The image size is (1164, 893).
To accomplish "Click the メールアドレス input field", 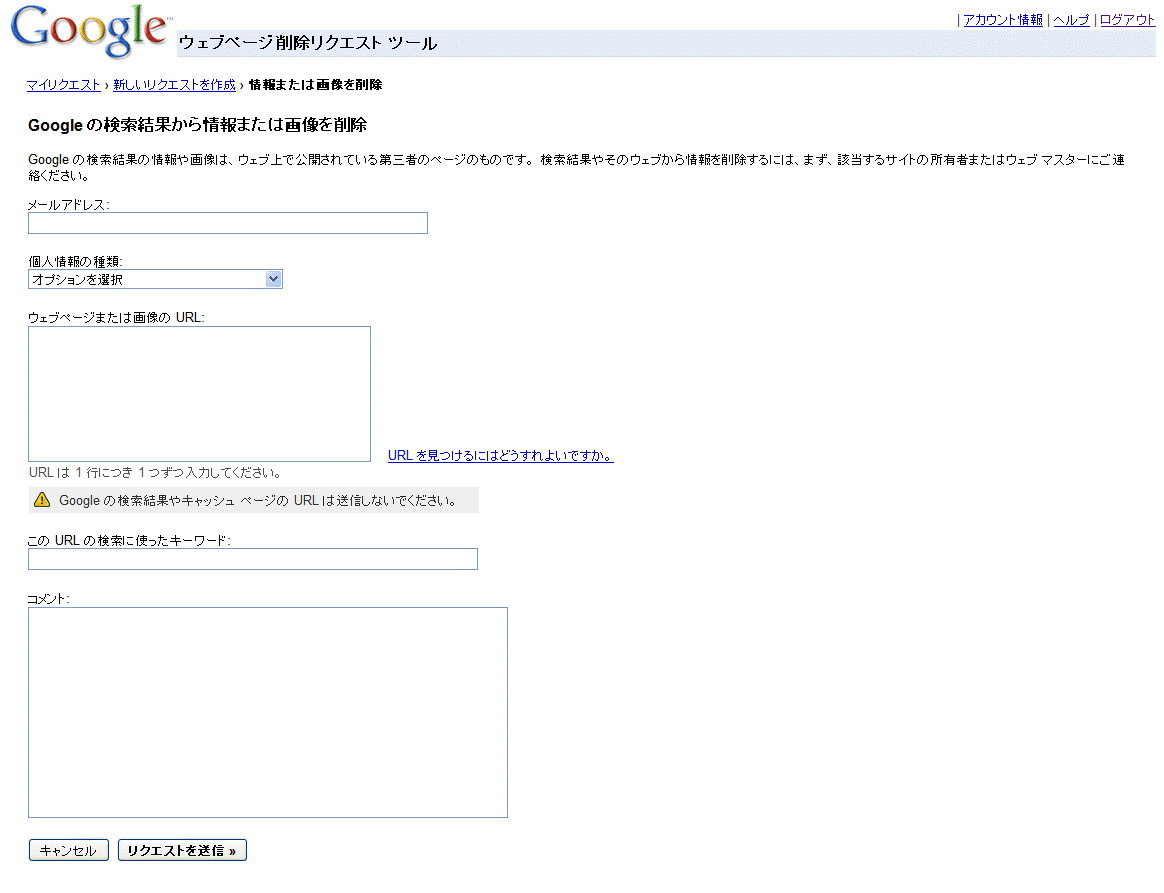I will click(228, 223).
